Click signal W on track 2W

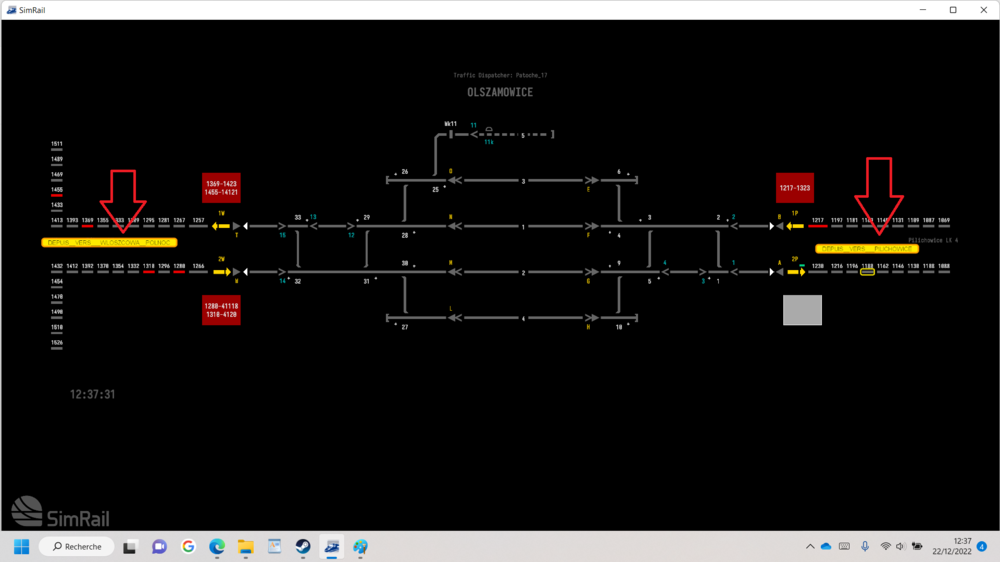coord(236,271)
